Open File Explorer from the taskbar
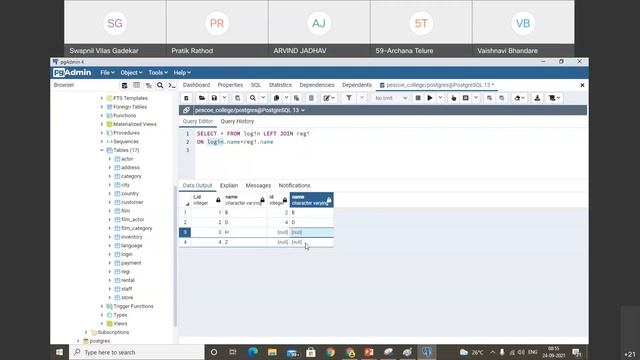This screenshot has height=360, width=640. coord(272,352)
